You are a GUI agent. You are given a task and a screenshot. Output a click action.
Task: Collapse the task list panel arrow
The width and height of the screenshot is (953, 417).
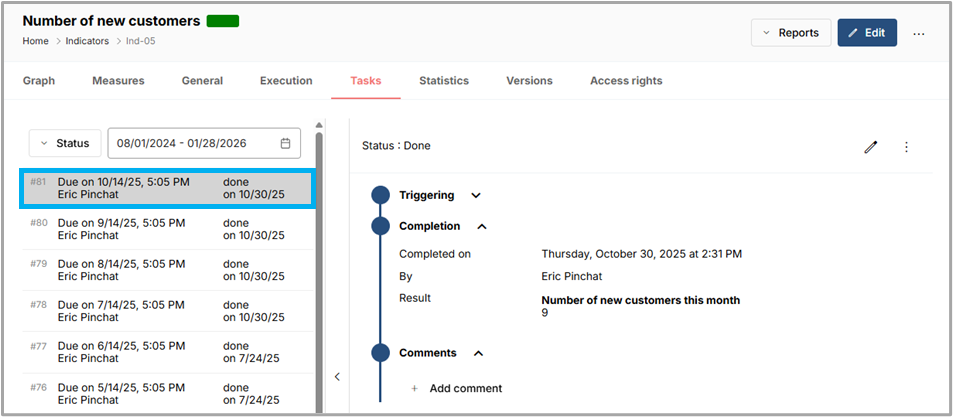[337, 377]
